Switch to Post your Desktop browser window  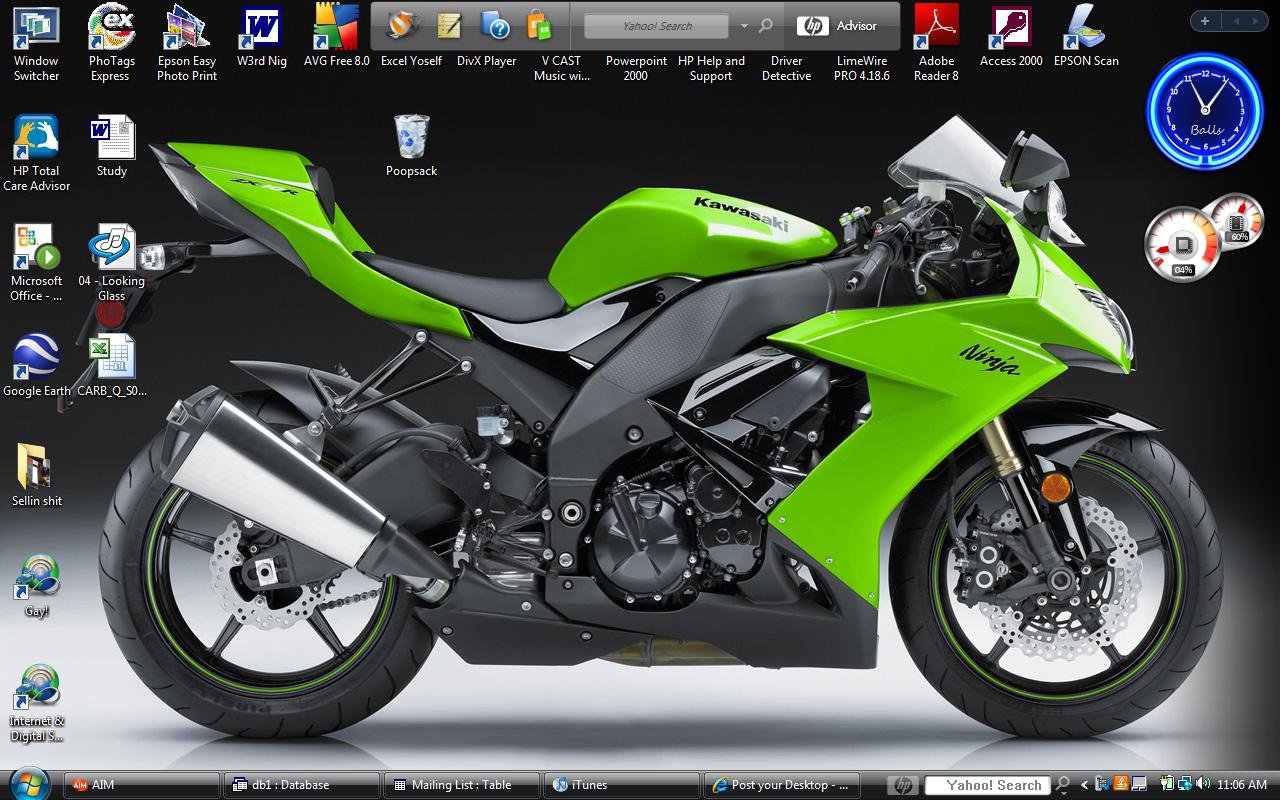click(x=782, y=785)
